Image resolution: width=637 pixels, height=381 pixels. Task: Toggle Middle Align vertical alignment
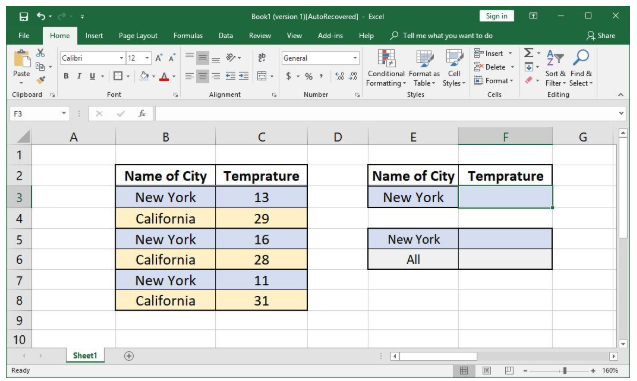point(202,58)
